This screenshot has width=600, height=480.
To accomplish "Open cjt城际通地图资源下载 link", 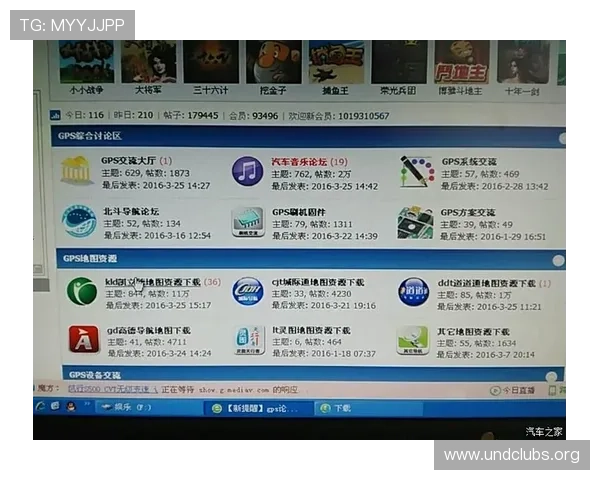I will click(318, 283).
